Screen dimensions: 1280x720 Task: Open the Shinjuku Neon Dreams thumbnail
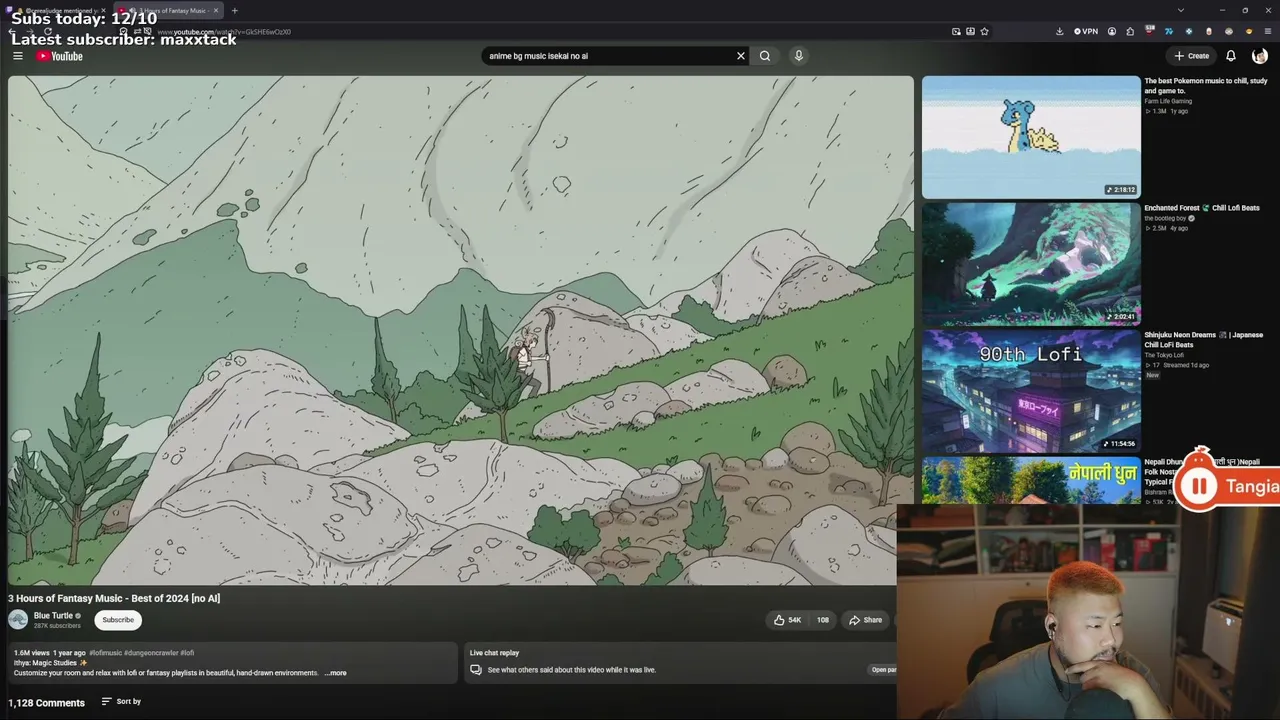[x=1031, y=391]
